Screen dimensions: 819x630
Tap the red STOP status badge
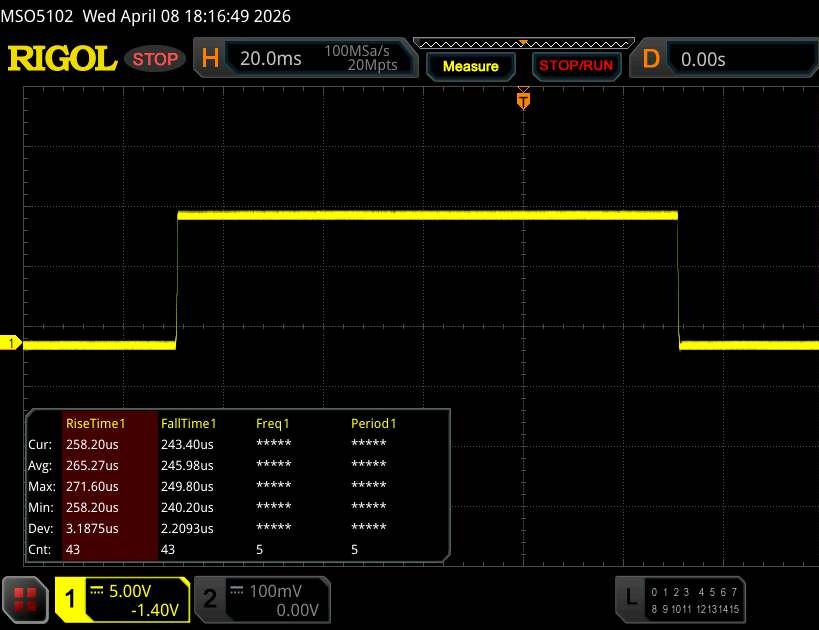[155, 59]
